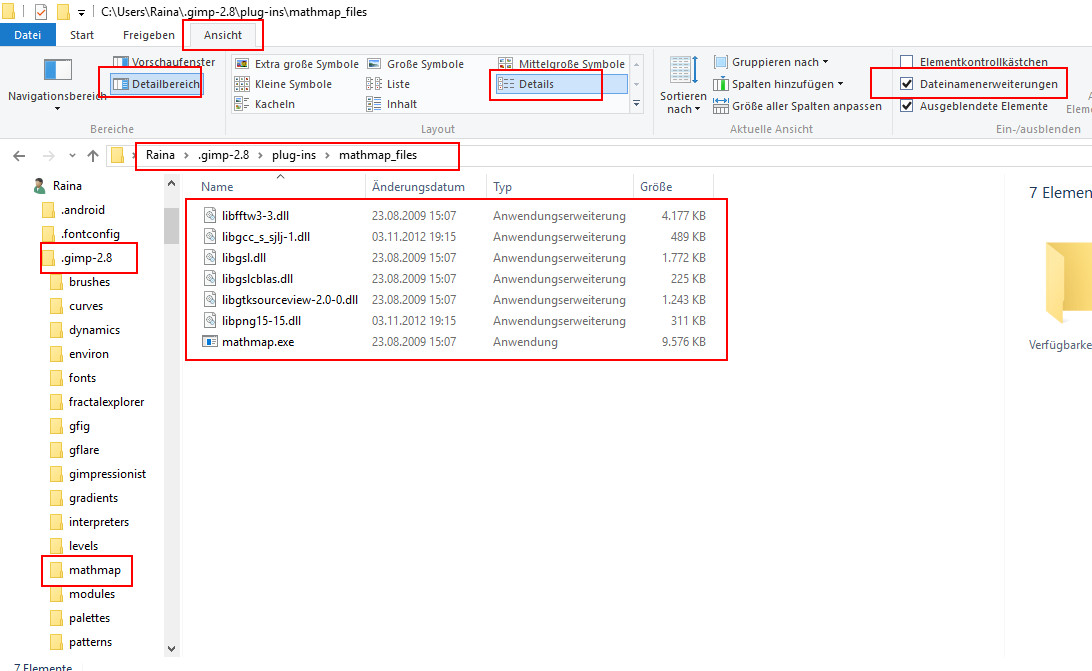
Task: Open the Freigeben ribbon tab
Action: [x=148, y=35]
